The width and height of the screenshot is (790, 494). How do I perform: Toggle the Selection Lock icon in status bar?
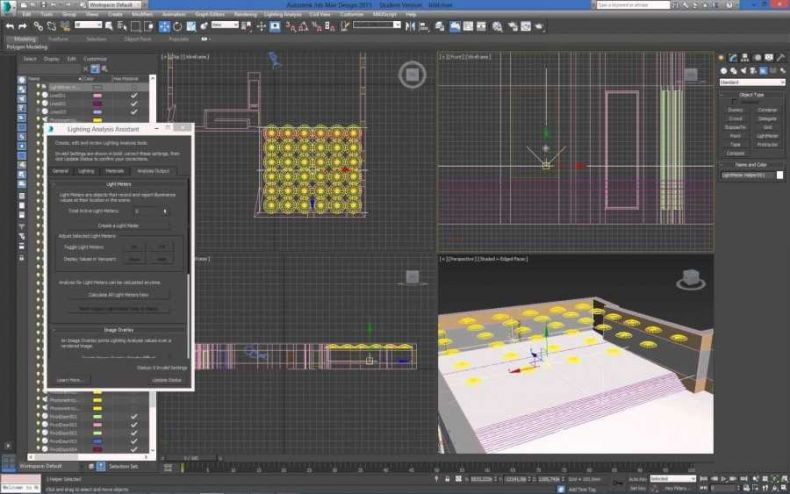click(447, 479)
